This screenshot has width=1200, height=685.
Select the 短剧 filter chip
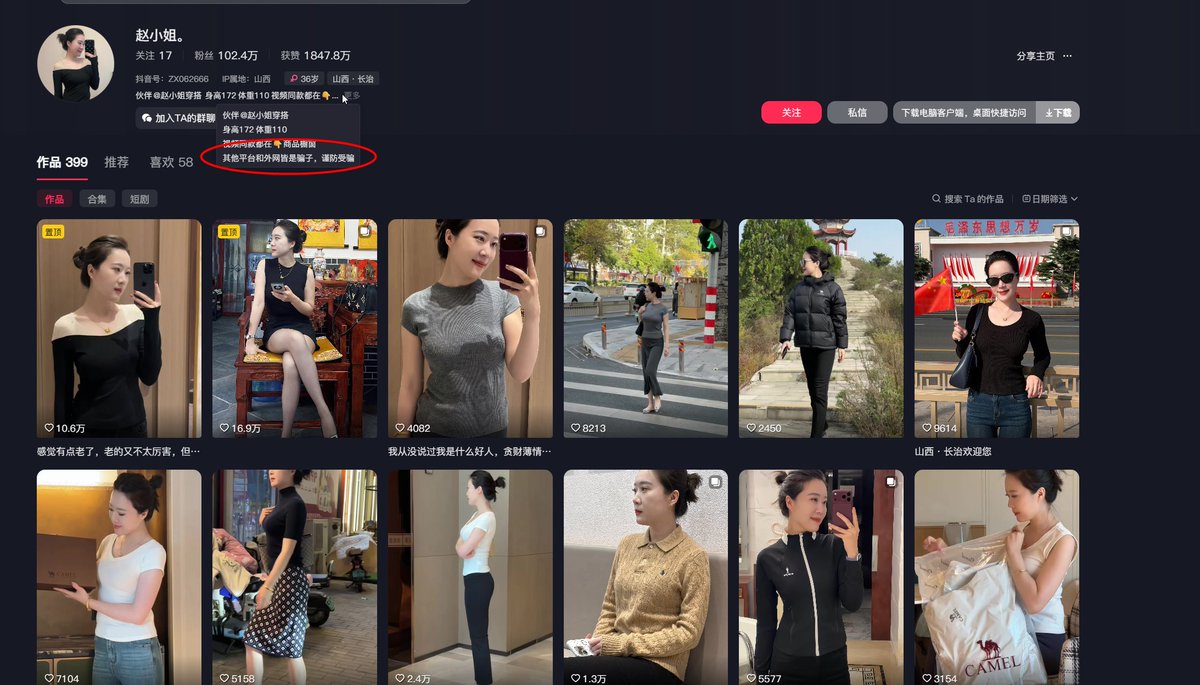140,199
